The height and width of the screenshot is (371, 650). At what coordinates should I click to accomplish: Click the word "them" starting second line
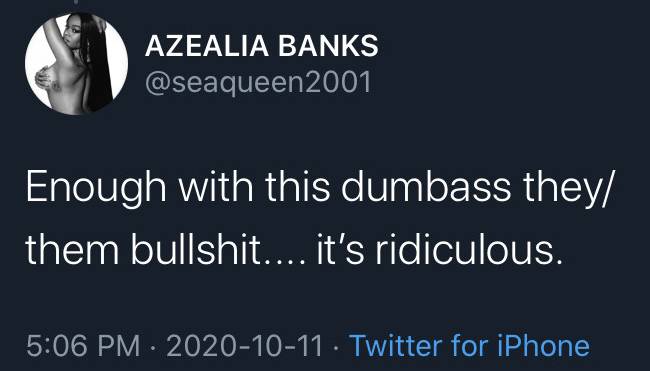point(73,251)
